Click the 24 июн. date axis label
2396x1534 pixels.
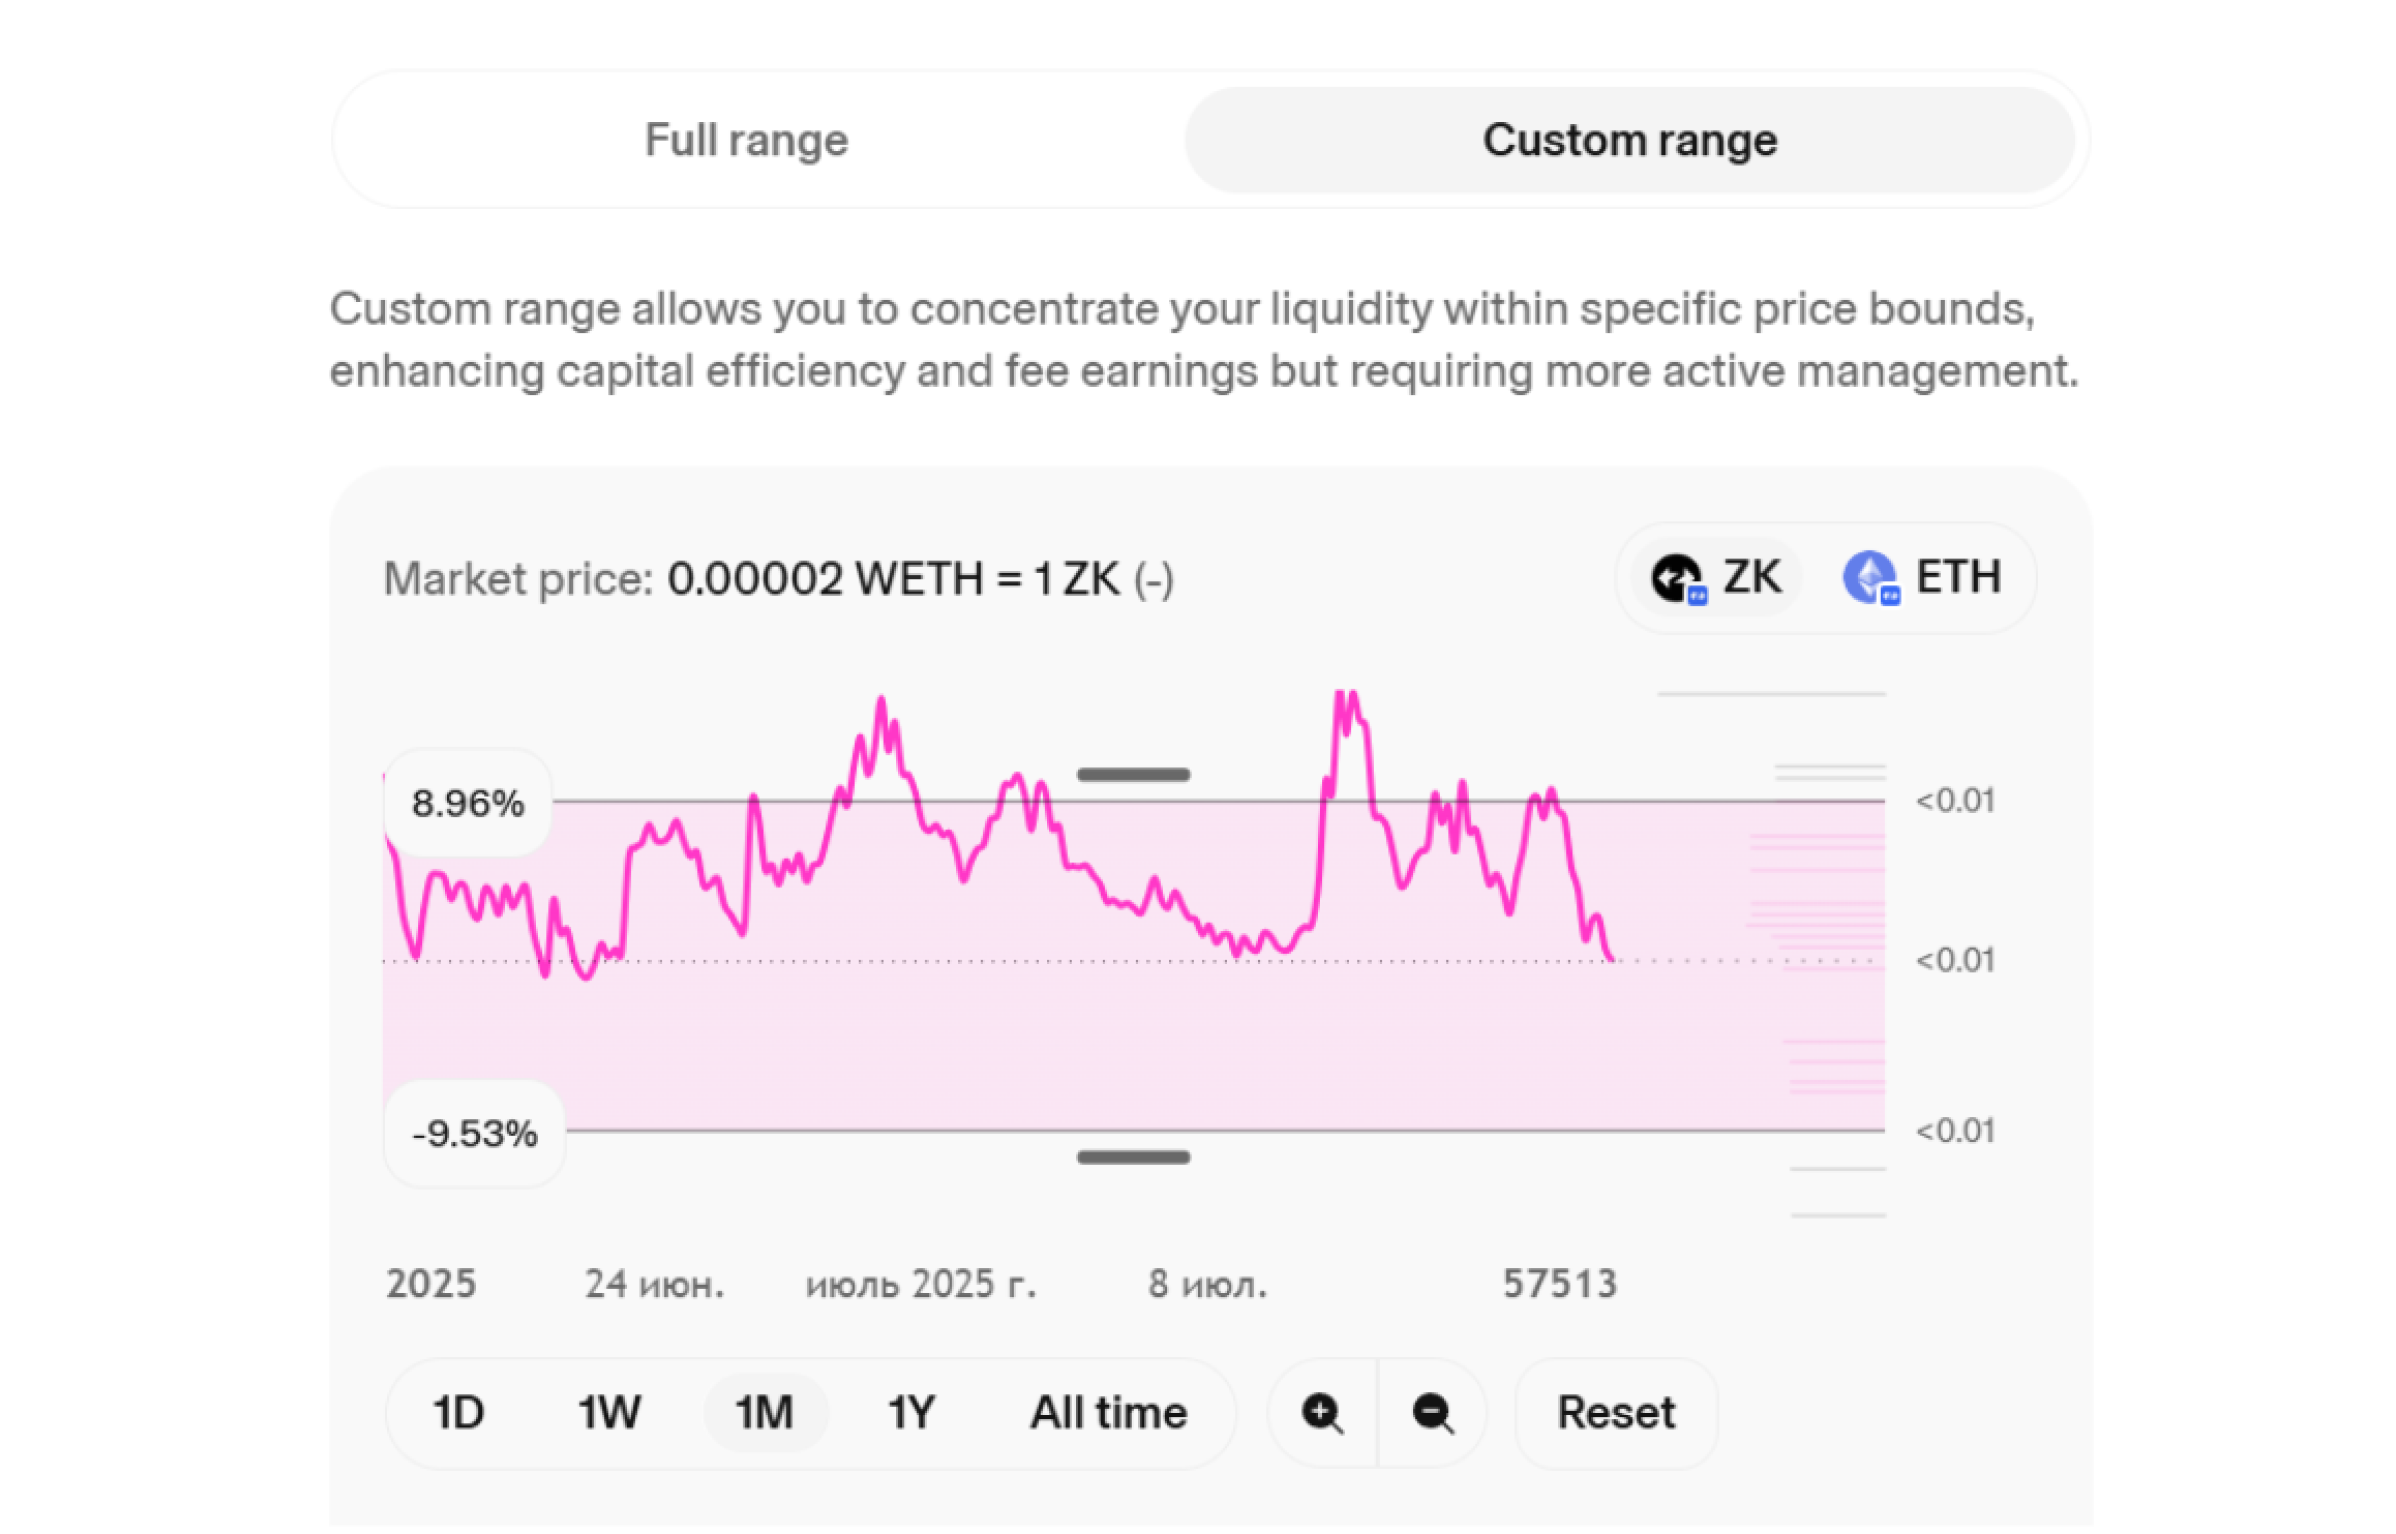pos(654,1284)
